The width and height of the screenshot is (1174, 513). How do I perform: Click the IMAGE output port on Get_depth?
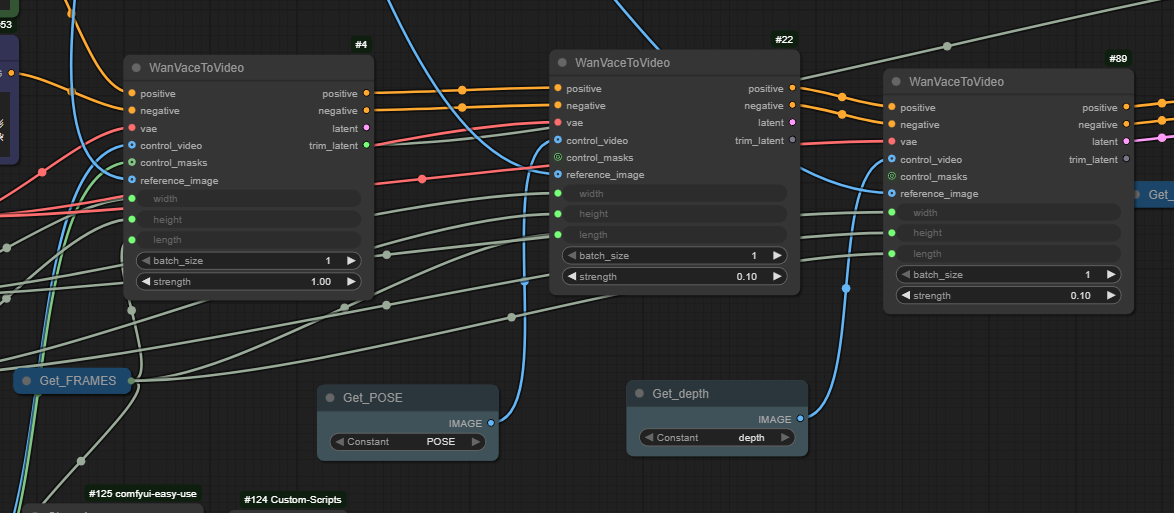pos(800,419)
